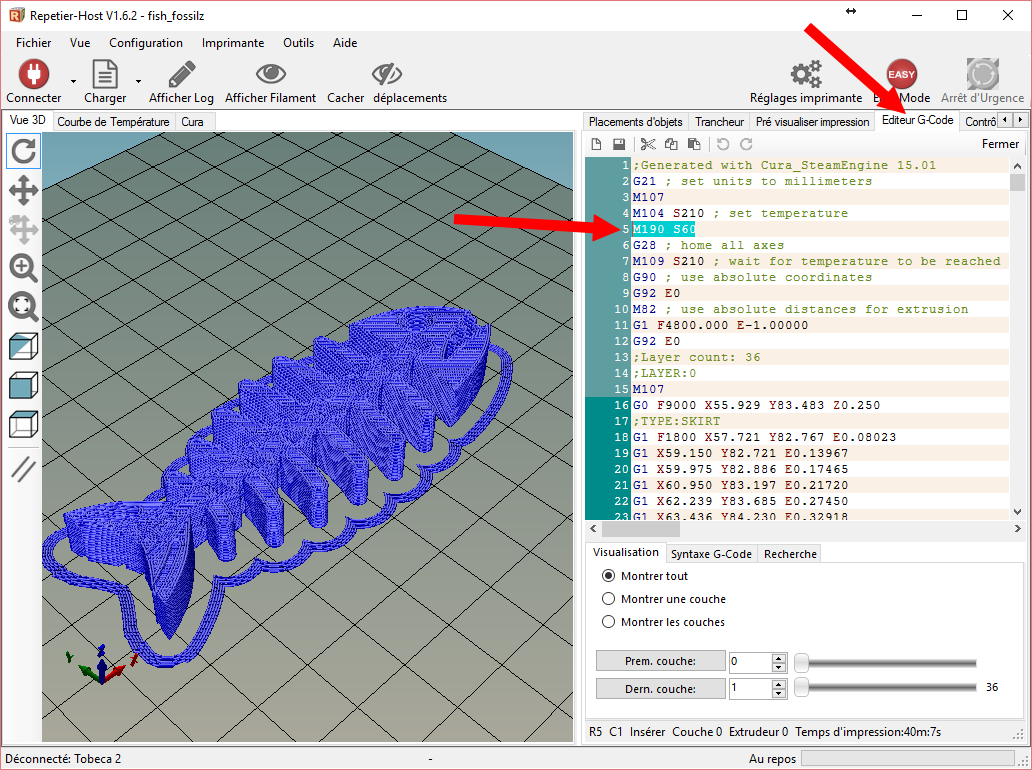Click the Afficher Log pencil icon

pyautogui.click(x=181, y=75)
